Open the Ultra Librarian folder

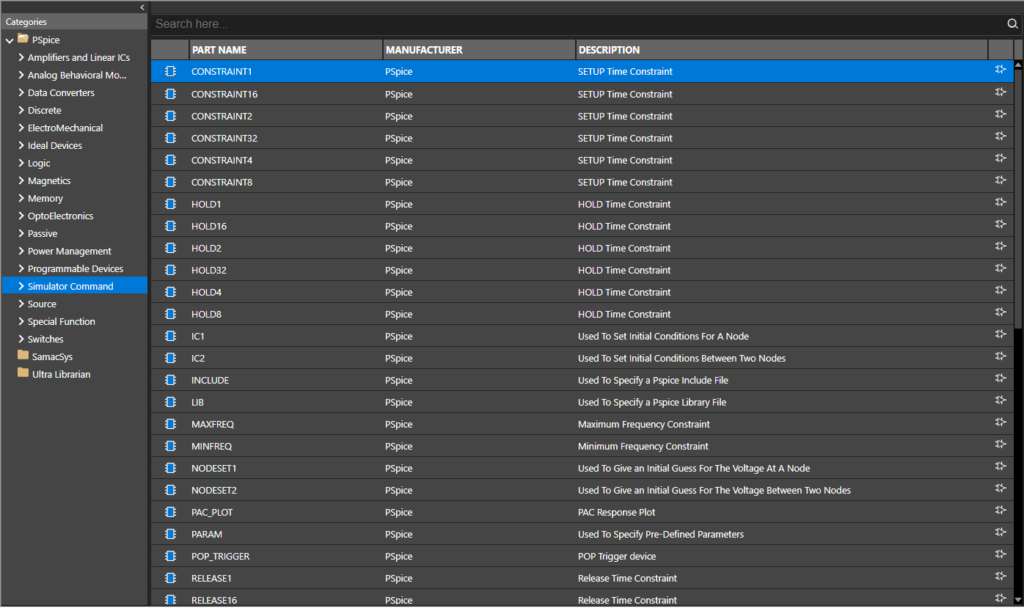(x=54, y=374)
